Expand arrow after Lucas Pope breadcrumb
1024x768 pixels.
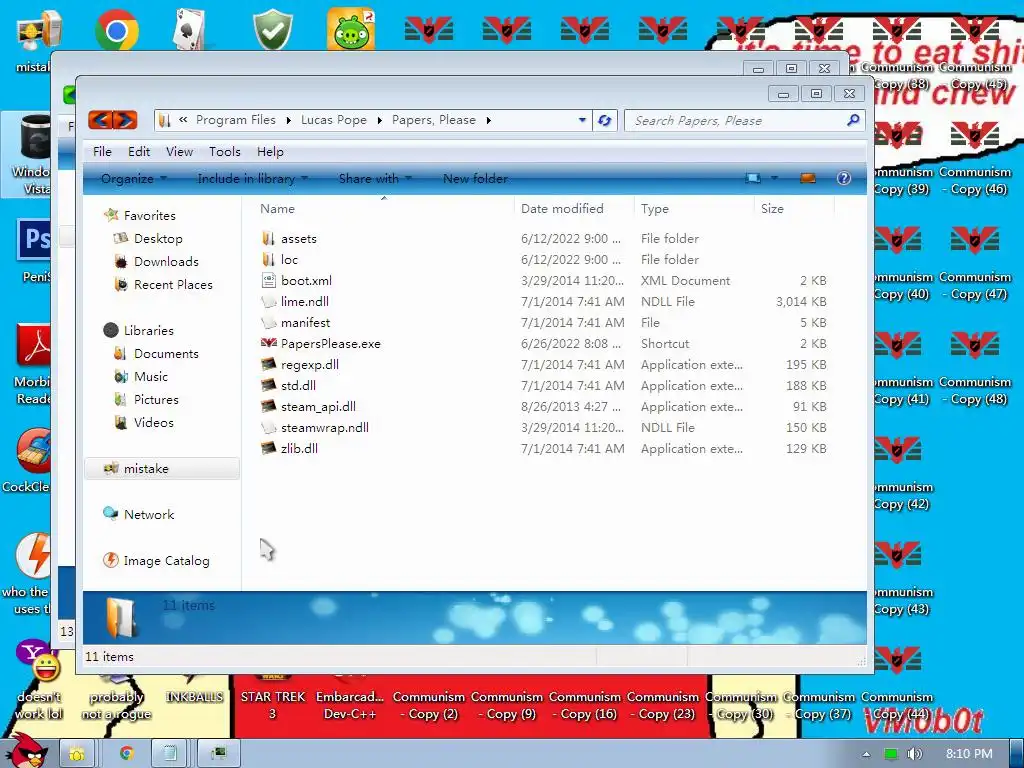(x=379, y=120)
